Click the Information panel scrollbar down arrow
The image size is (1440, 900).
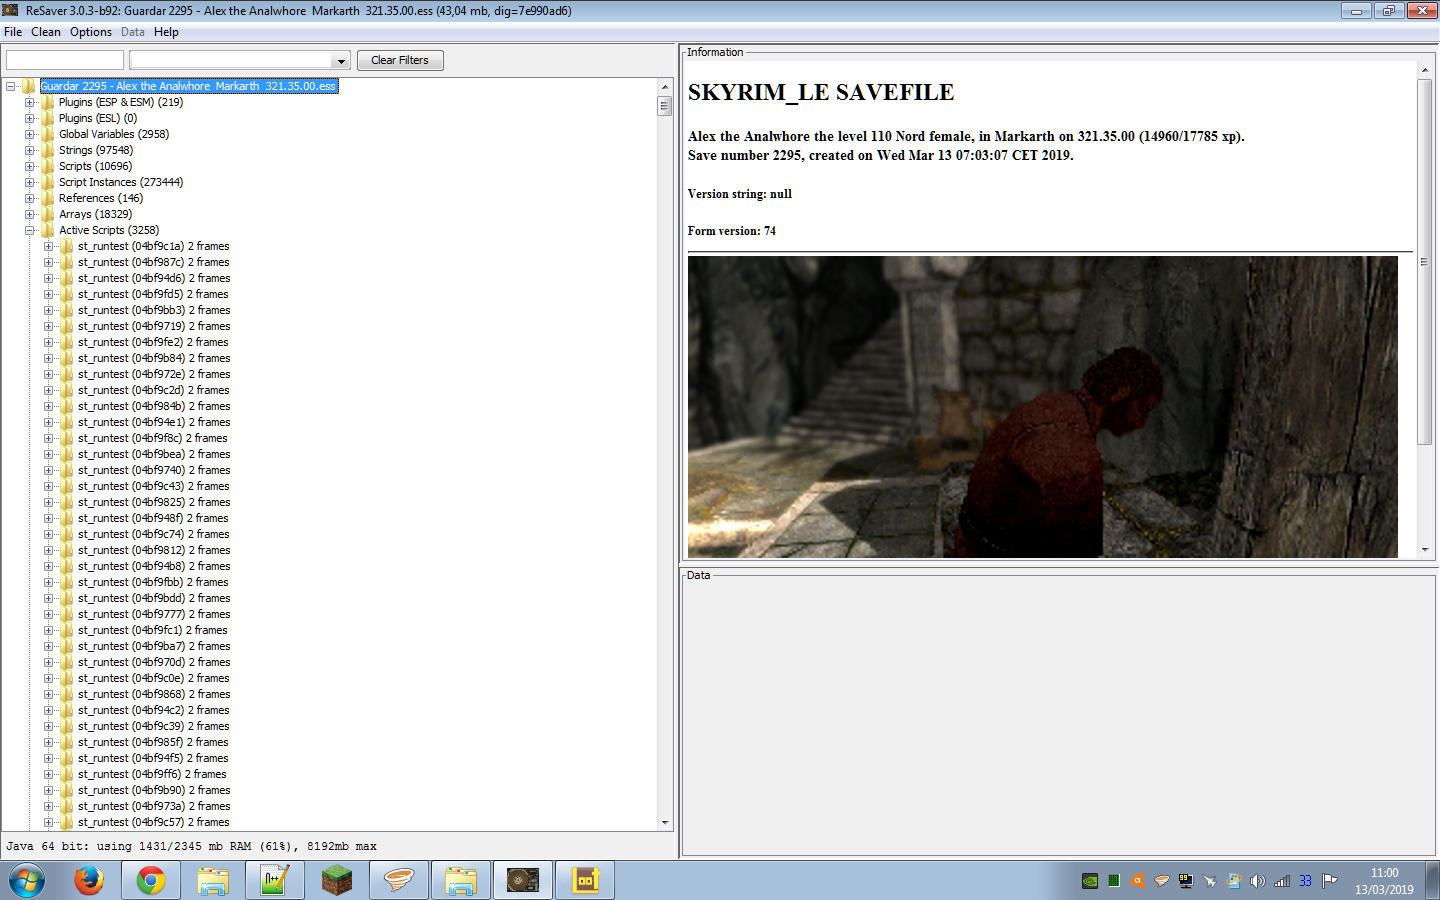[x=1425, y=550]
